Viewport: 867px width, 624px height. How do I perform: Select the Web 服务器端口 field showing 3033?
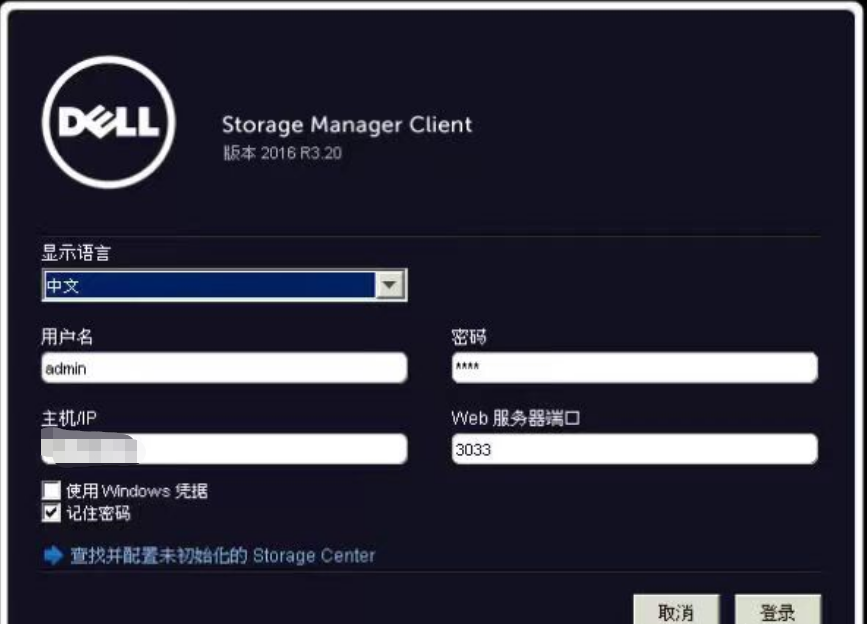tap(634, 449)
